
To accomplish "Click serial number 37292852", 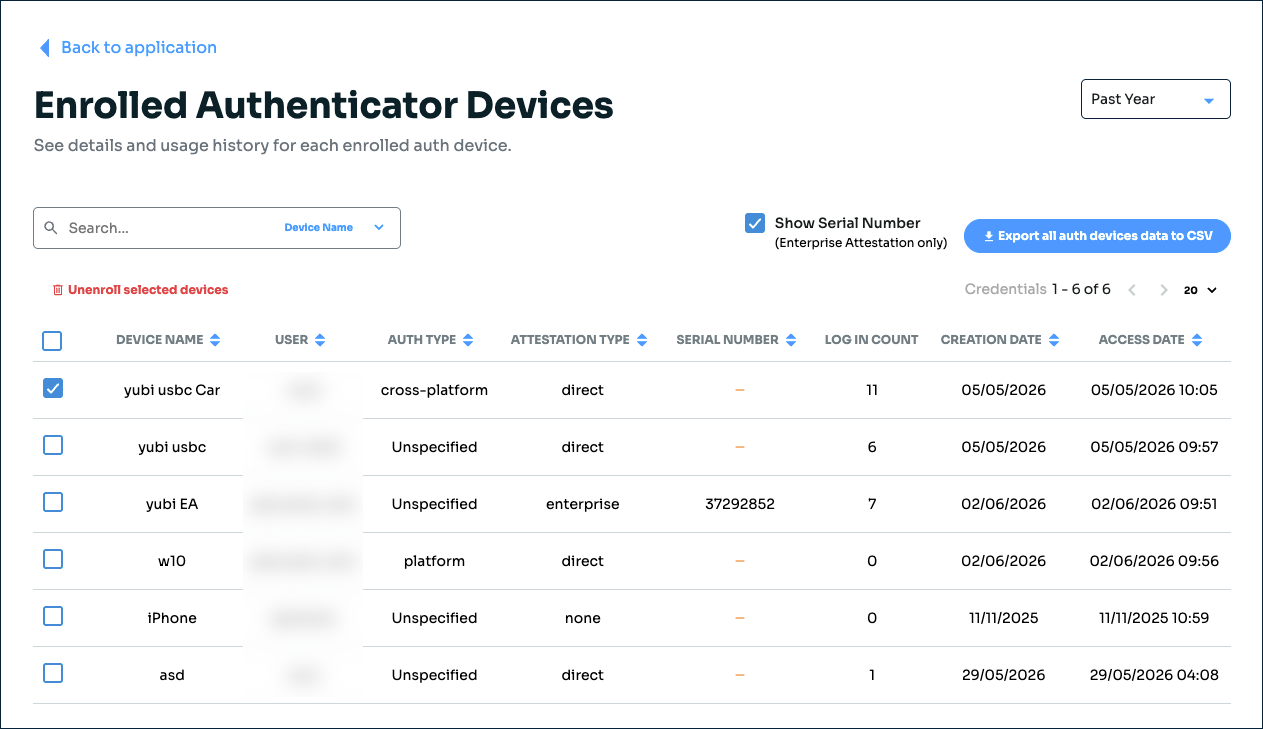I will click(740, 504).
